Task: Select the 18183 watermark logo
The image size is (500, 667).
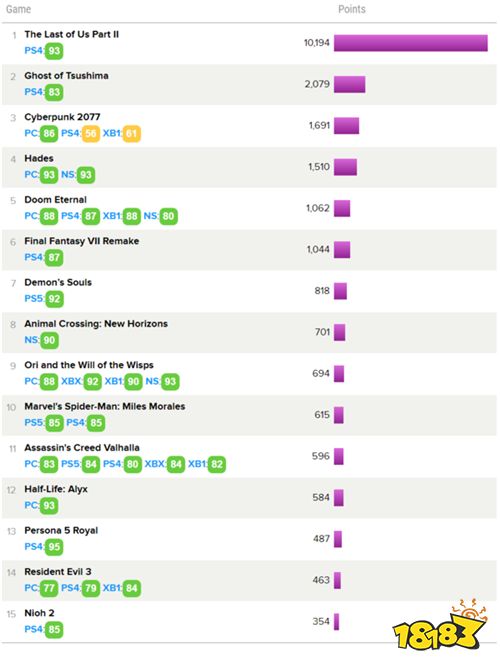Action: 439,625
